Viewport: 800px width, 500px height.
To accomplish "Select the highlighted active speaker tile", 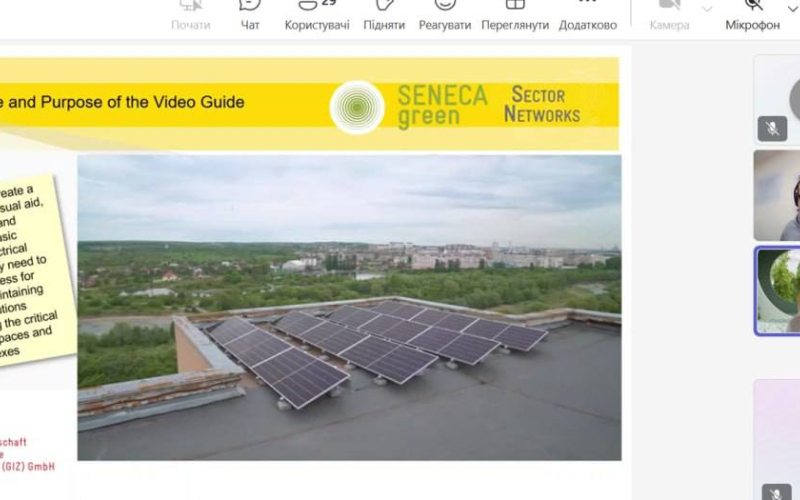I will pyautogui.click(x=777, y=291).
